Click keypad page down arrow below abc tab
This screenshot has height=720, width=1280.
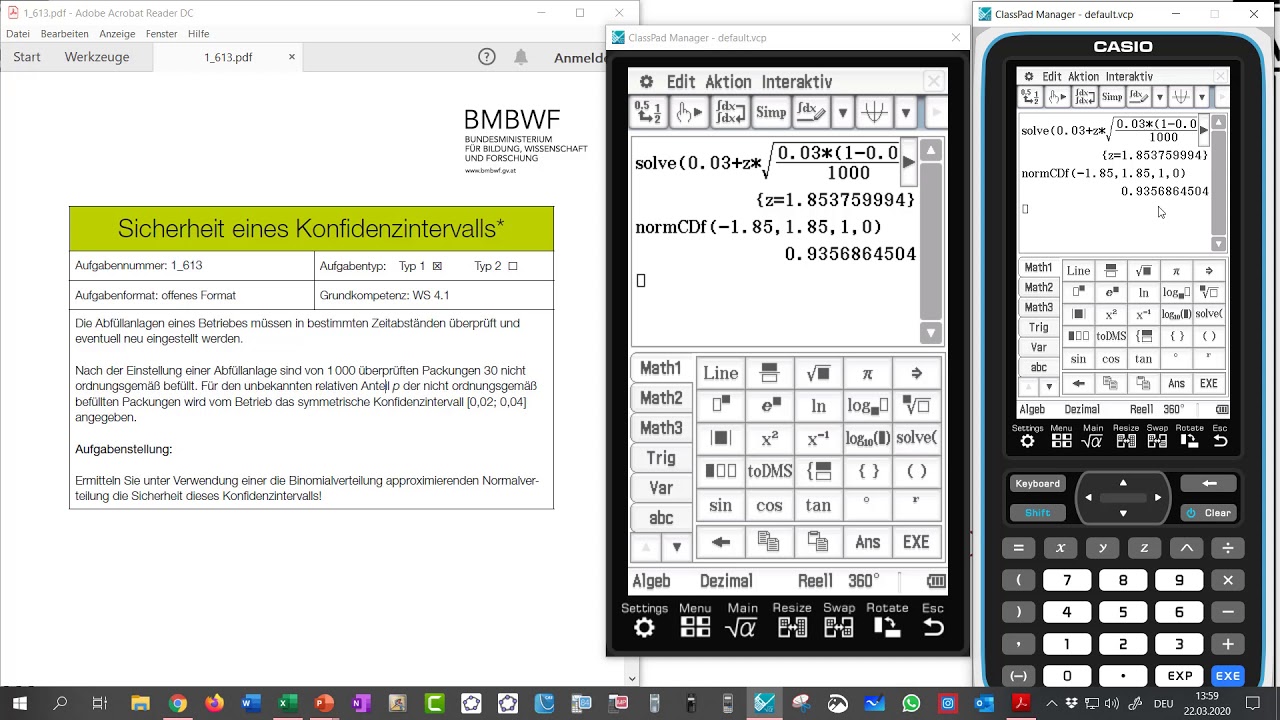[x=677, y=547]
